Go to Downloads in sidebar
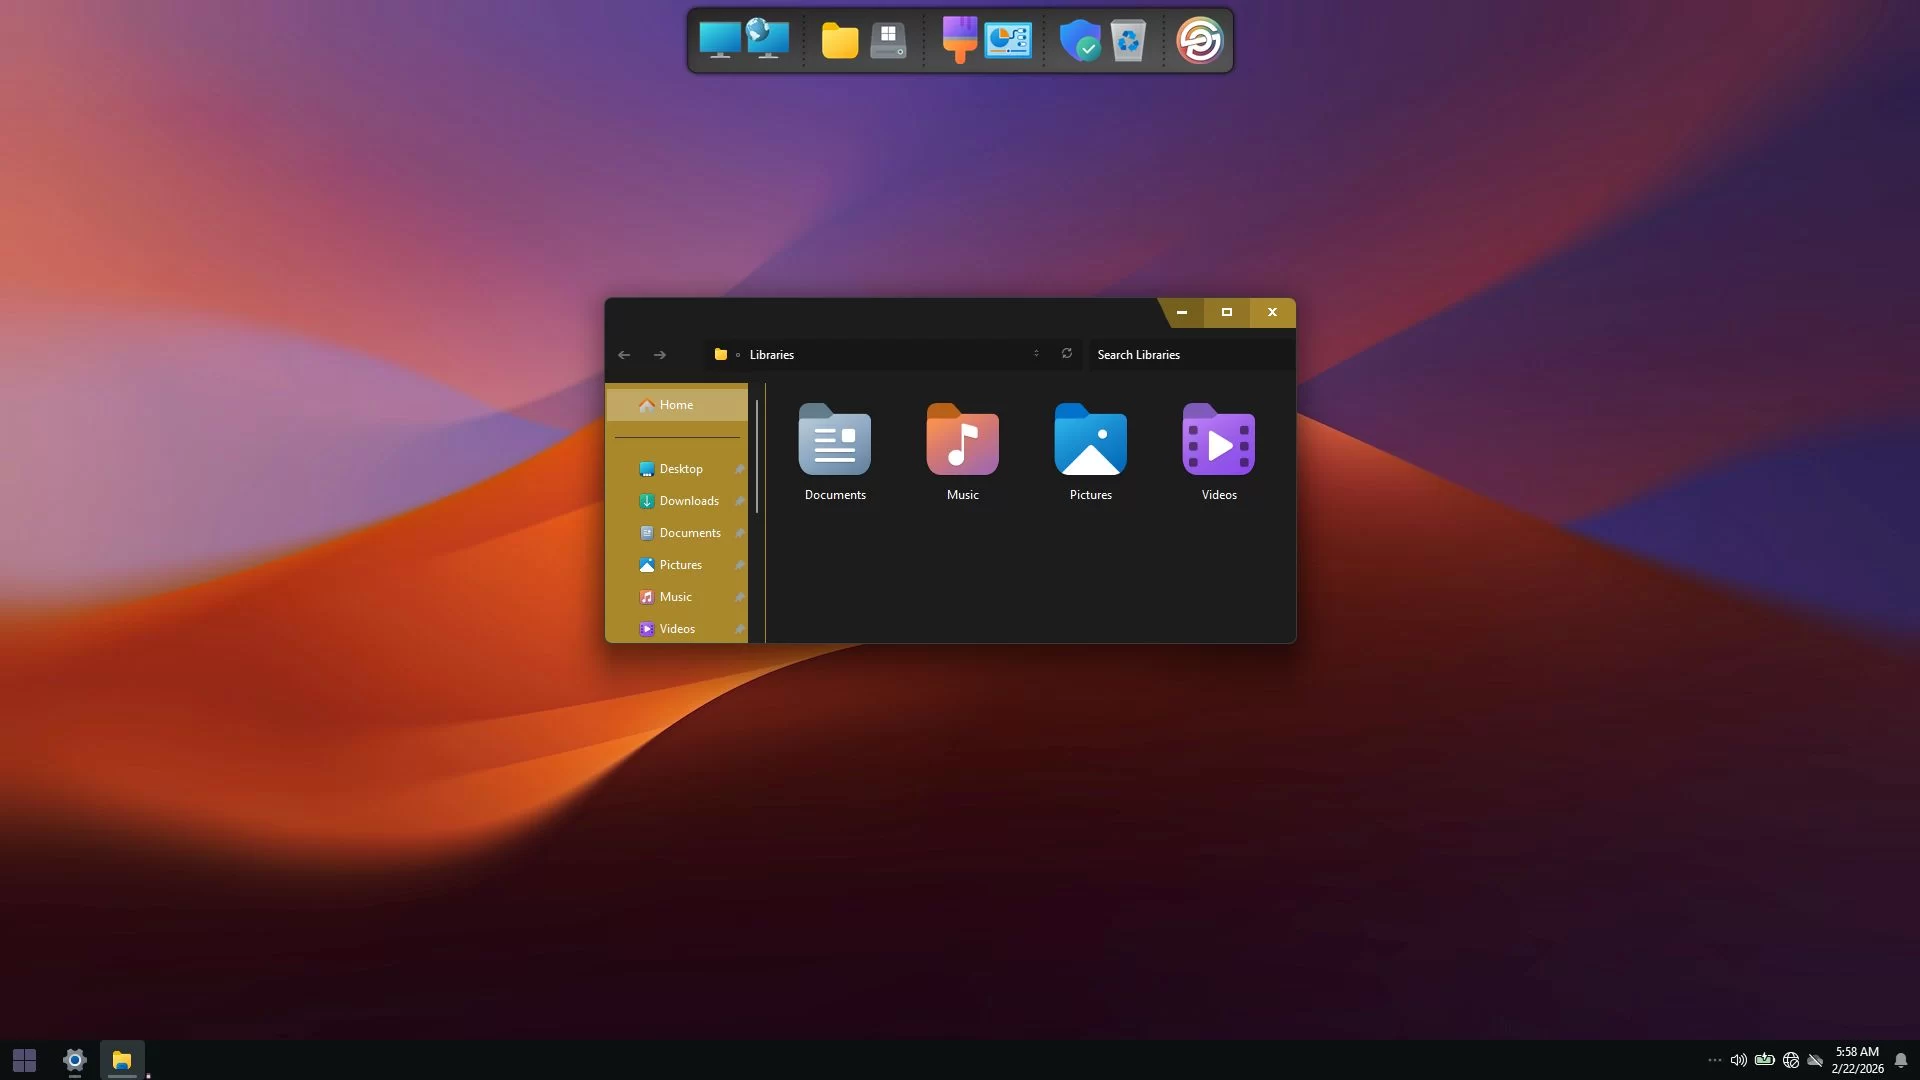The image size is (1920, 1080). (x=688, y=501)
